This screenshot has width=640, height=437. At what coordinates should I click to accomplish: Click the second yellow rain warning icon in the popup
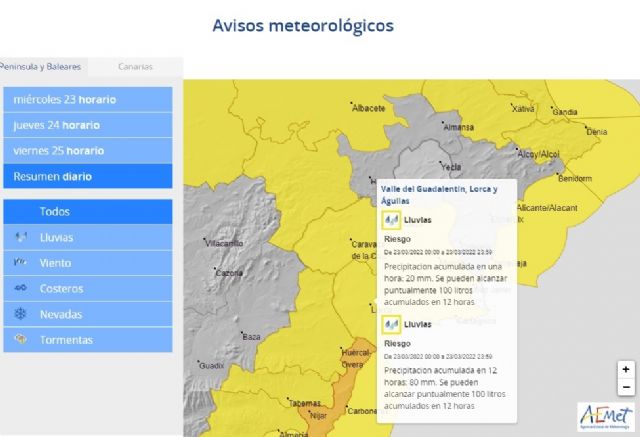click(x=391, y=324)
